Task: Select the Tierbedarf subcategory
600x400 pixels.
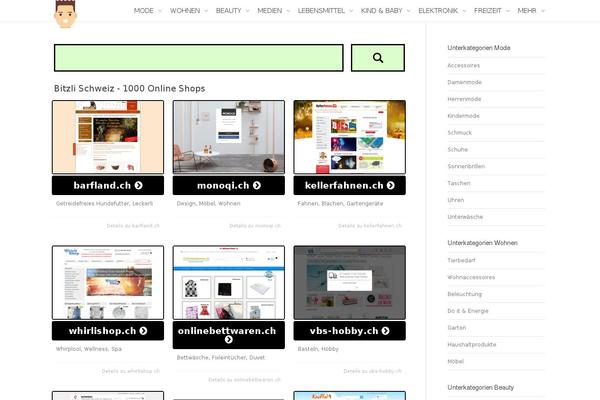Action: [x=461, y=260]
